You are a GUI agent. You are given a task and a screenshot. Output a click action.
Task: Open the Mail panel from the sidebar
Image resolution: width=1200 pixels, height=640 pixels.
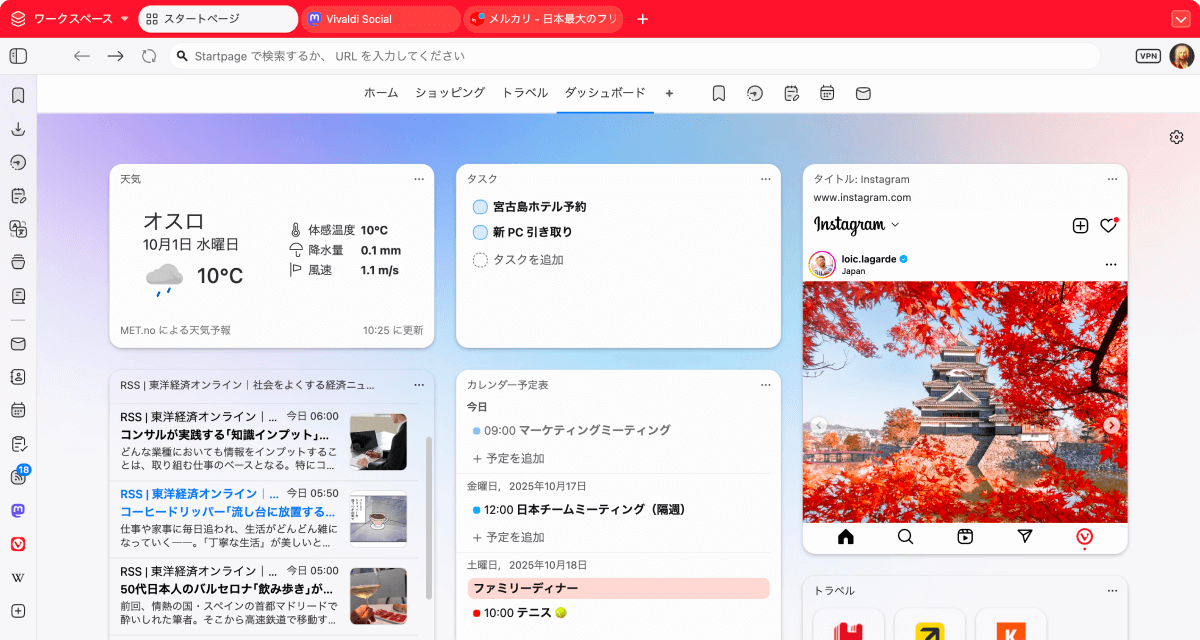click(x=18, y=344)
